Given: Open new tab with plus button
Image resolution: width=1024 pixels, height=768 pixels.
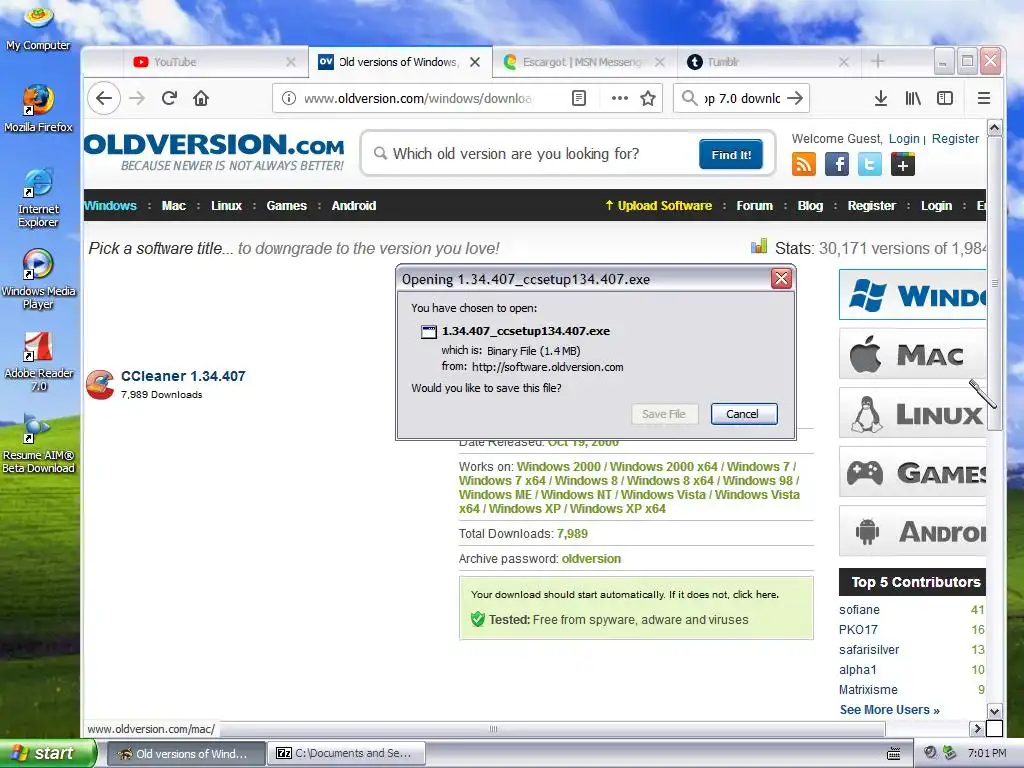Looking at the screenshot, I should [x=878, y=61].
